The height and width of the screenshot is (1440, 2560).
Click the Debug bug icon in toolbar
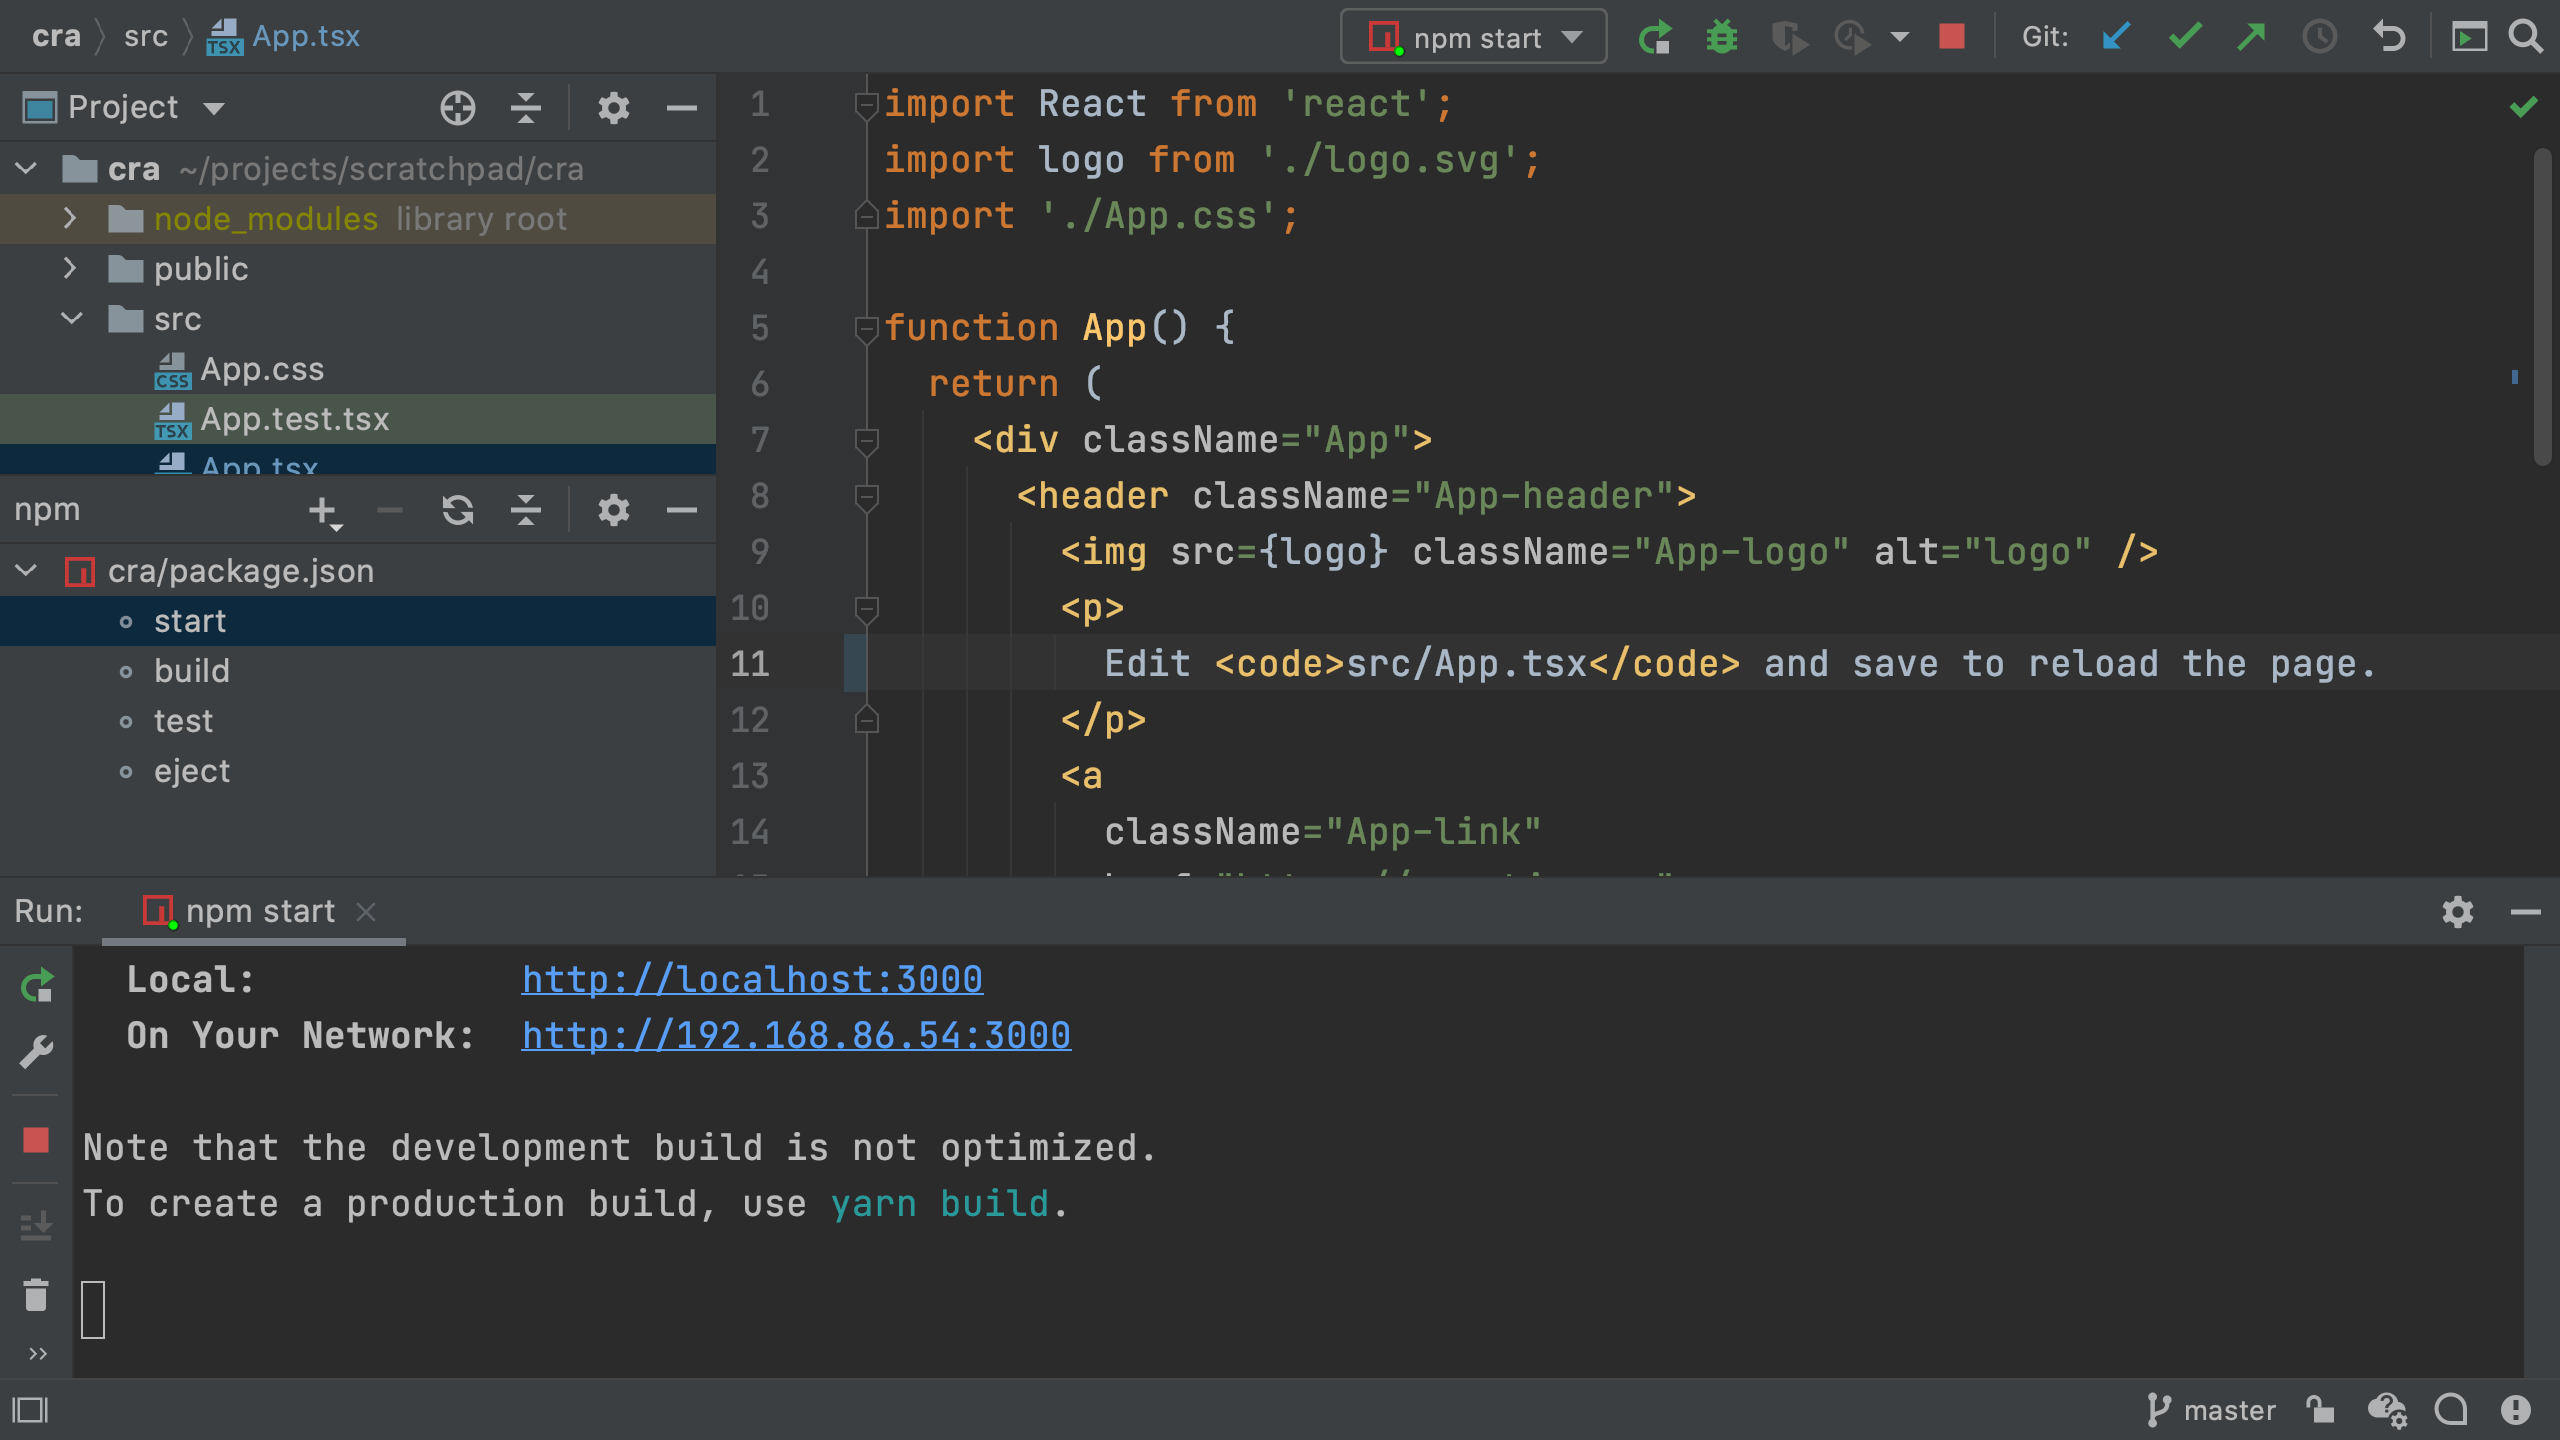tap(1721, 37)
